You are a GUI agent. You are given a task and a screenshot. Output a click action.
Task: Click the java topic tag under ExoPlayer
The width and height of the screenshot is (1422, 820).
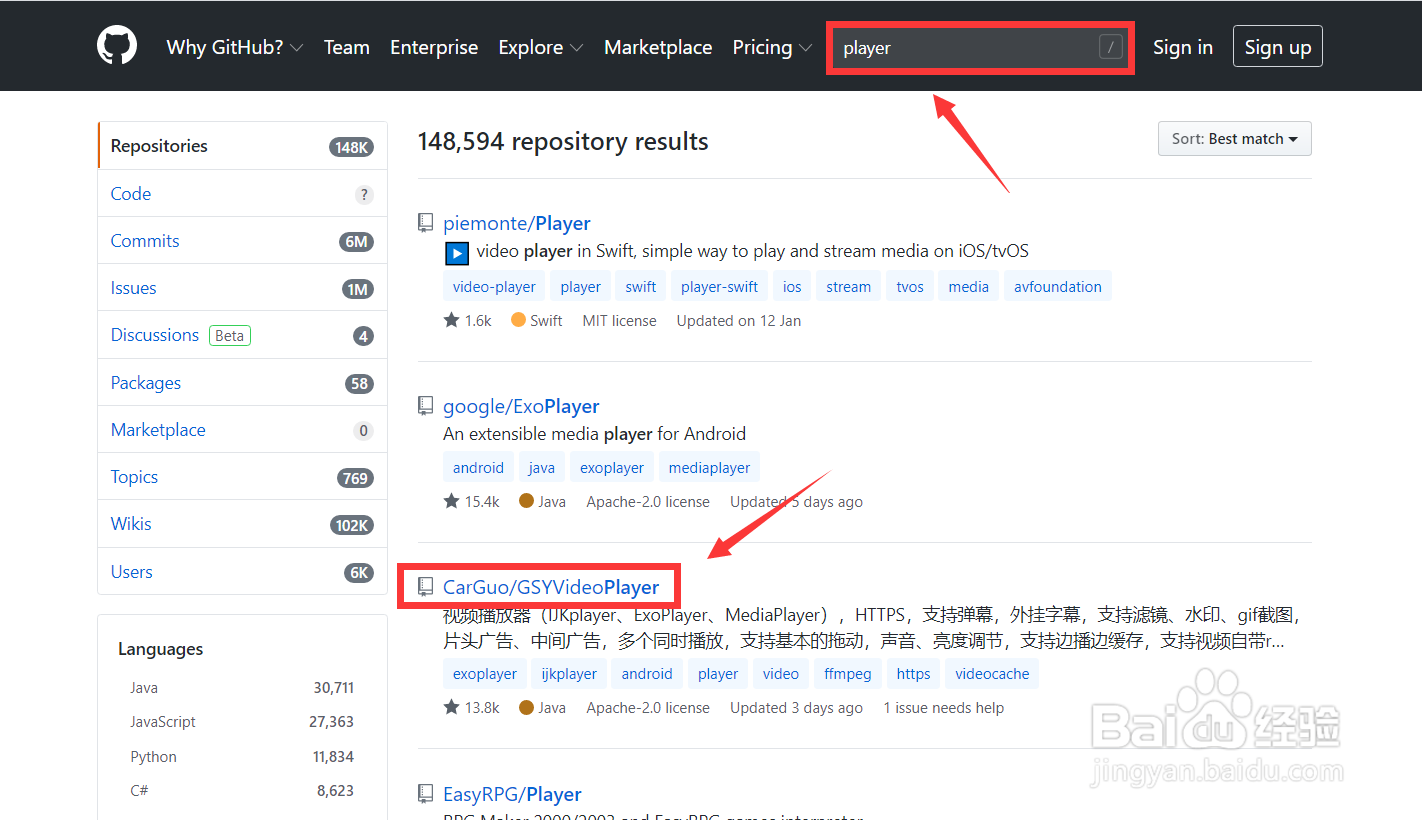tap(542, 468)
